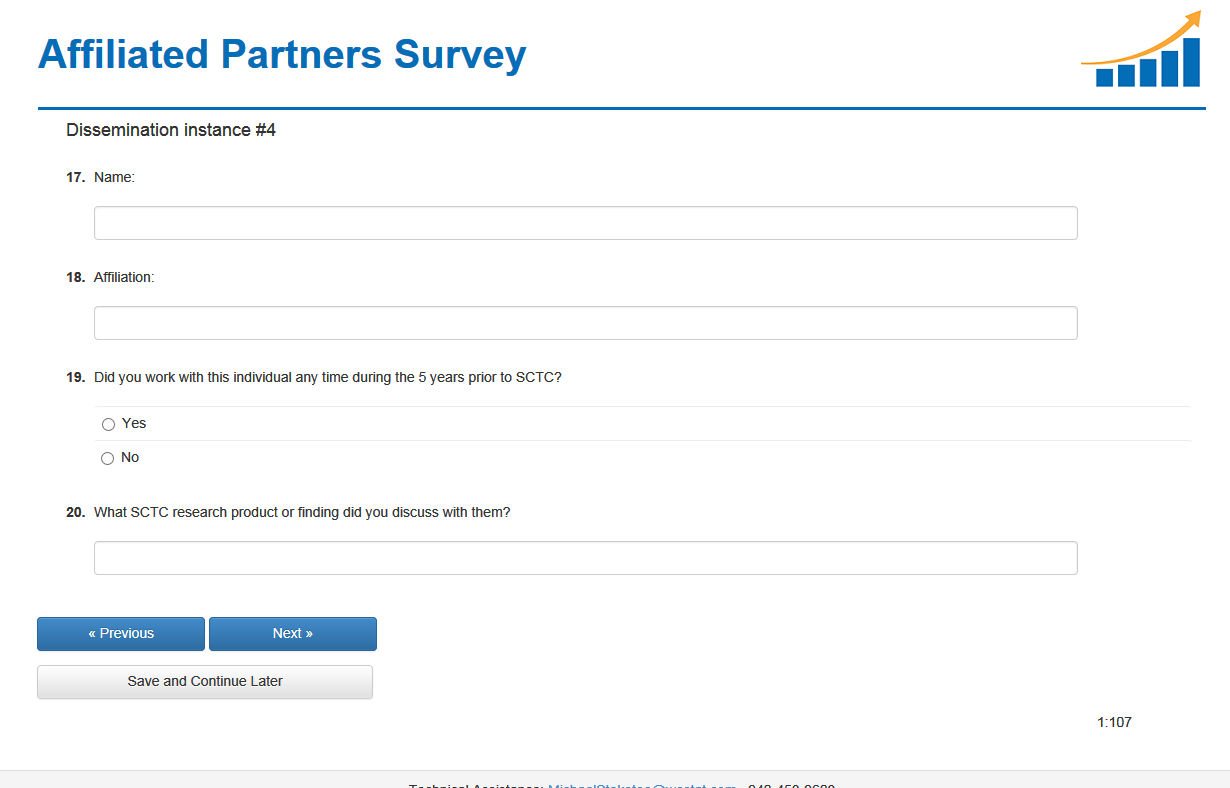Screen dimensions: 1230x788
Task: Click the 1:107 page counter
Action: (x=1114, y=722)
